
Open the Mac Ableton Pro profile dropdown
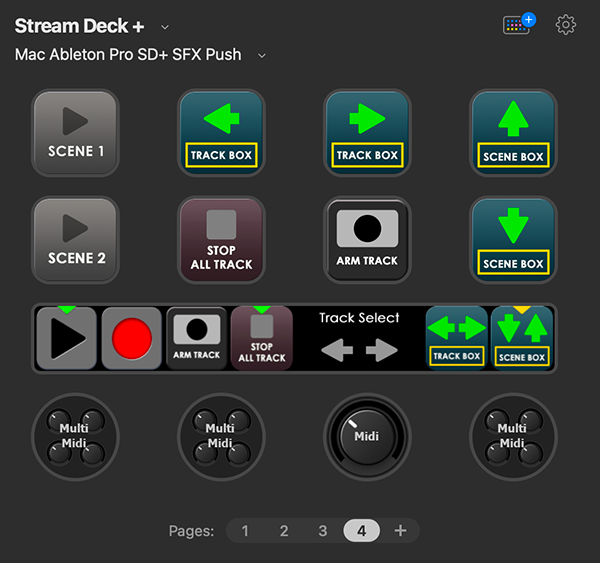tap(262, 56)
